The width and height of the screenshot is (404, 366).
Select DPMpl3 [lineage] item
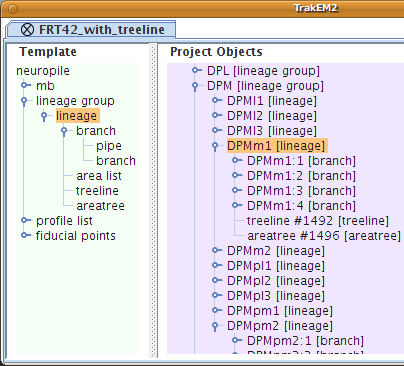[276, 296]
